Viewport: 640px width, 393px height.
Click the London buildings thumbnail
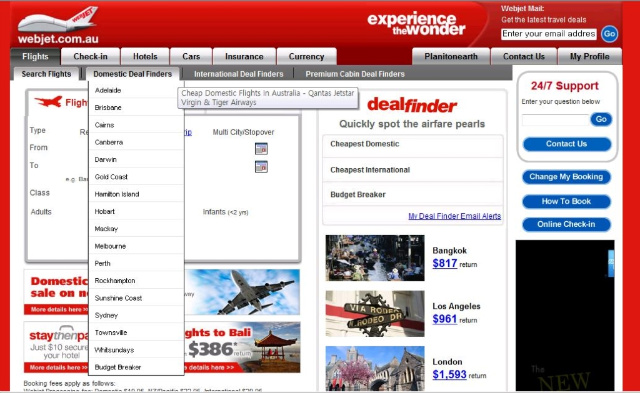tap(375, 368)
